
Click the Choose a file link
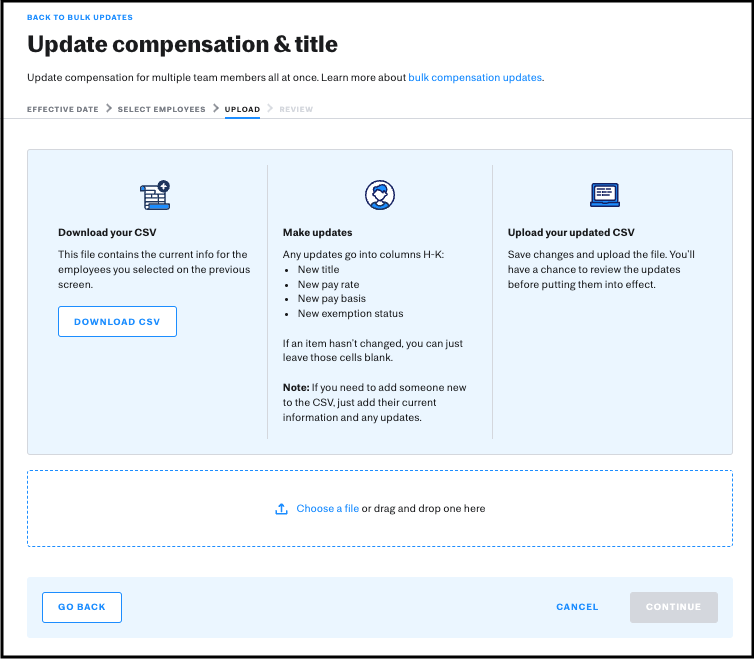click(327, 509)
